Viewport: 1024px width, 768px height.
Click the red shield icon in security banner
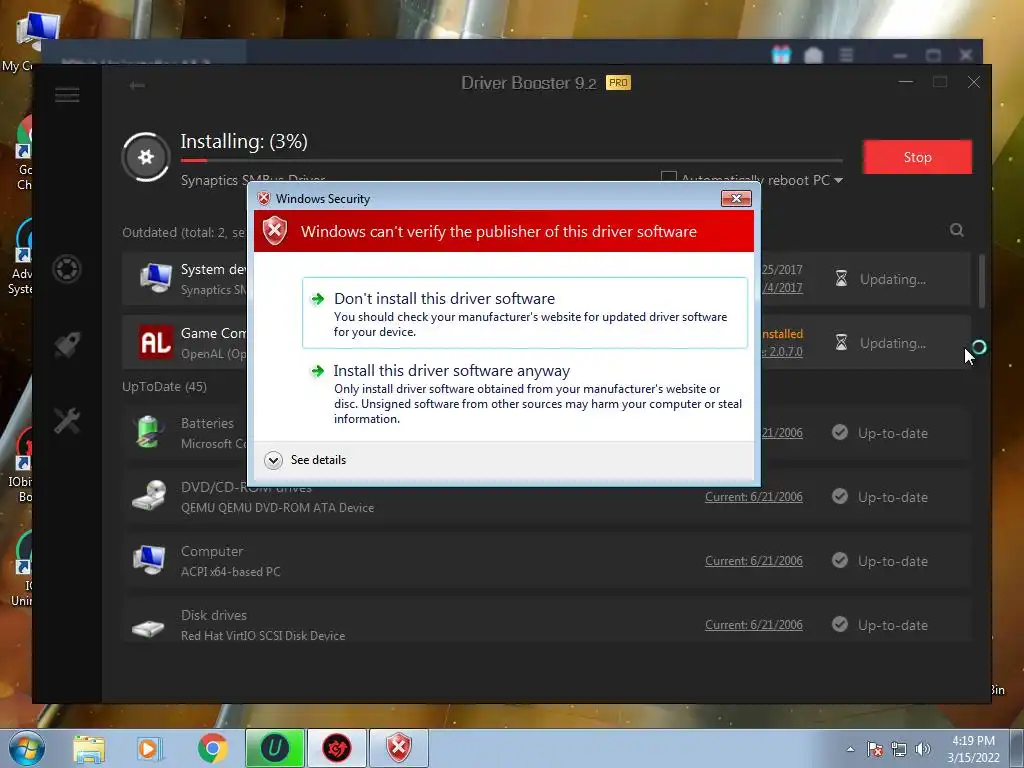(275, 231)
